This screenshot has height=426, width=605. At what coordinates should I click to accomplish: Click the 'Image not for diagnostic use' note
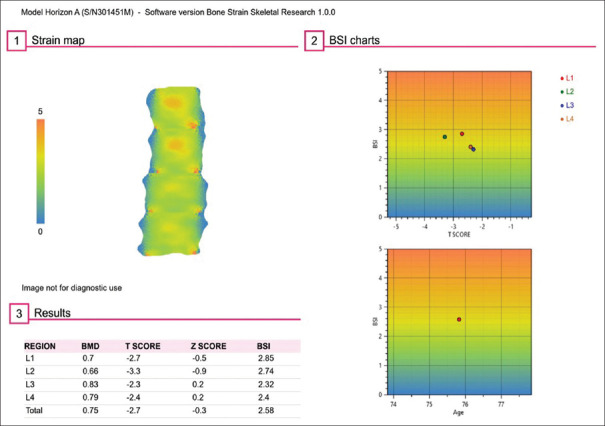72,288
